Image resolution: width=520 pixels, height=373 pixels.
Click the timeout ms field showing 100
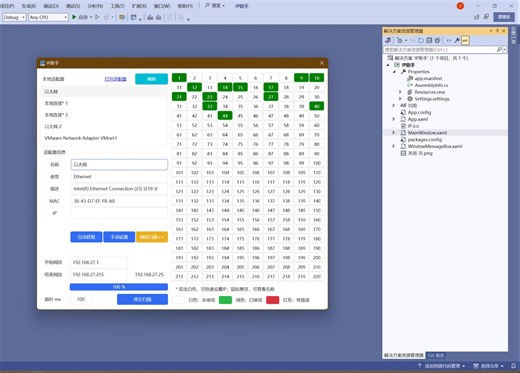[81, 299]
